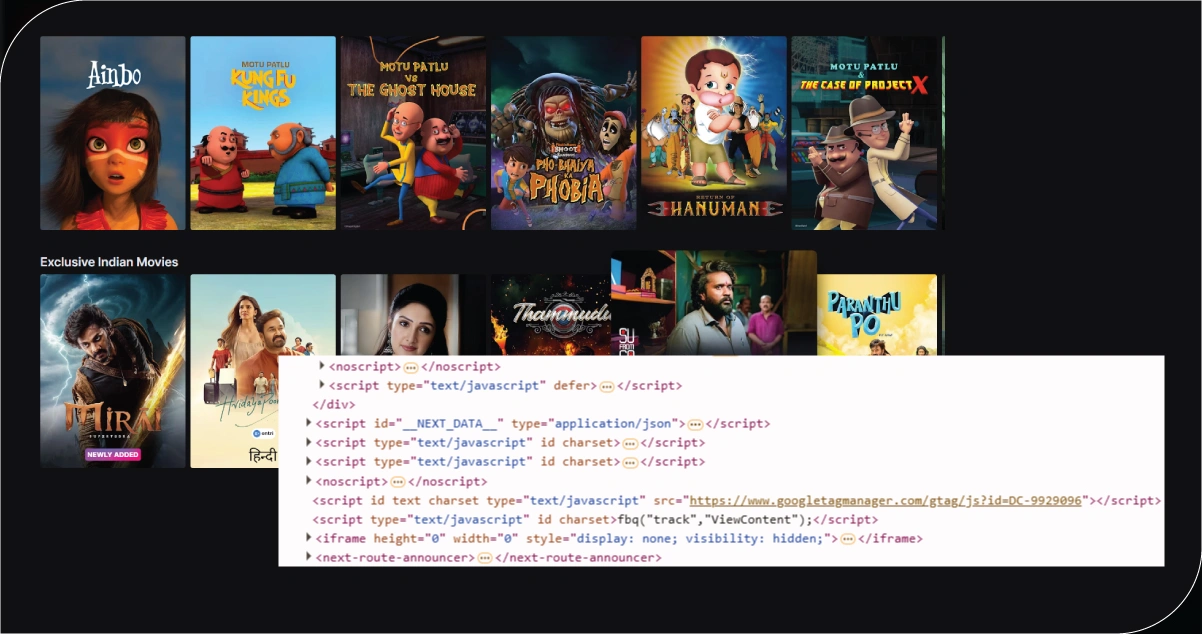This screenshot has height=634, width=1202.
Task: Click the Exclusive Indian Movies heading
Action: (x=107, y=261)
